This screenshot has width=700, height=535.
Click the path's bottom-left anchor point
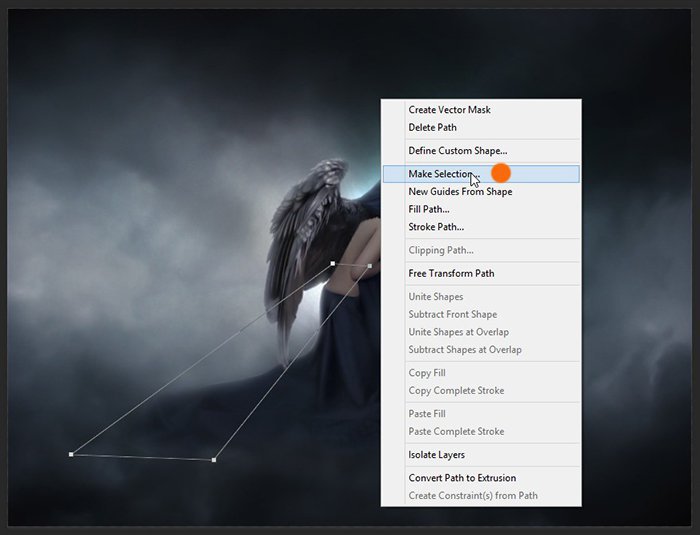[x=71, y=454]
